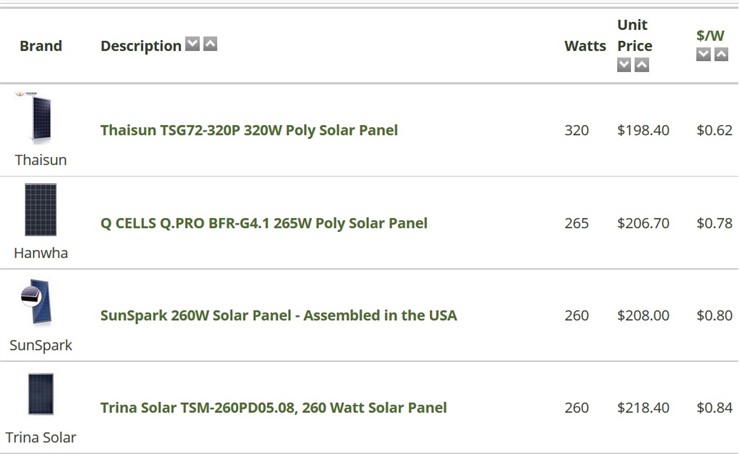
Task: Click the Trina Solar brand label
Action: (x=41, y=437)
